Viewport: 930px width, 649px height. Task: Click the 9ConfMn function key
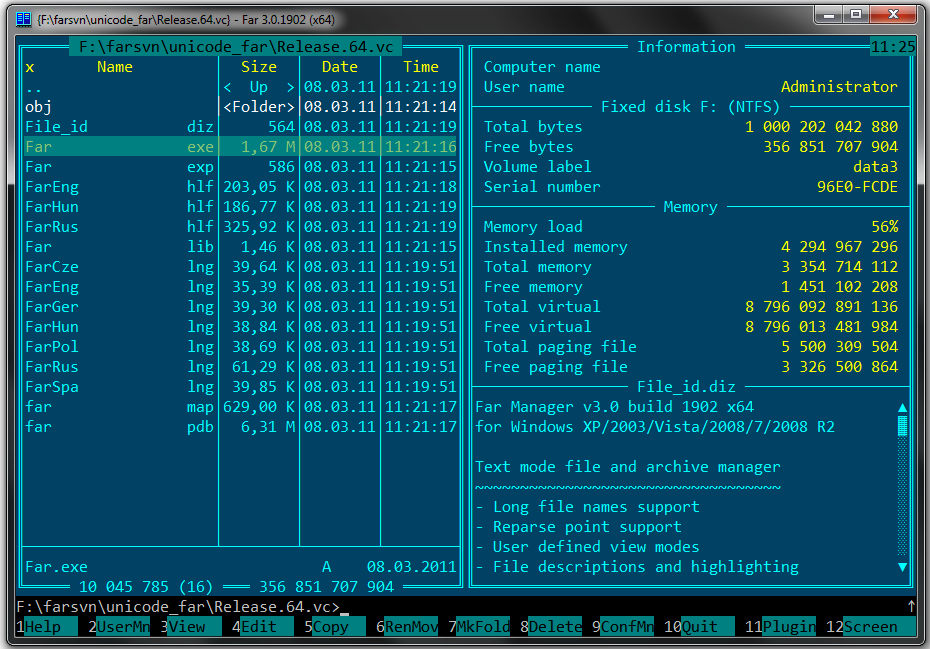[x=622, y=626]
